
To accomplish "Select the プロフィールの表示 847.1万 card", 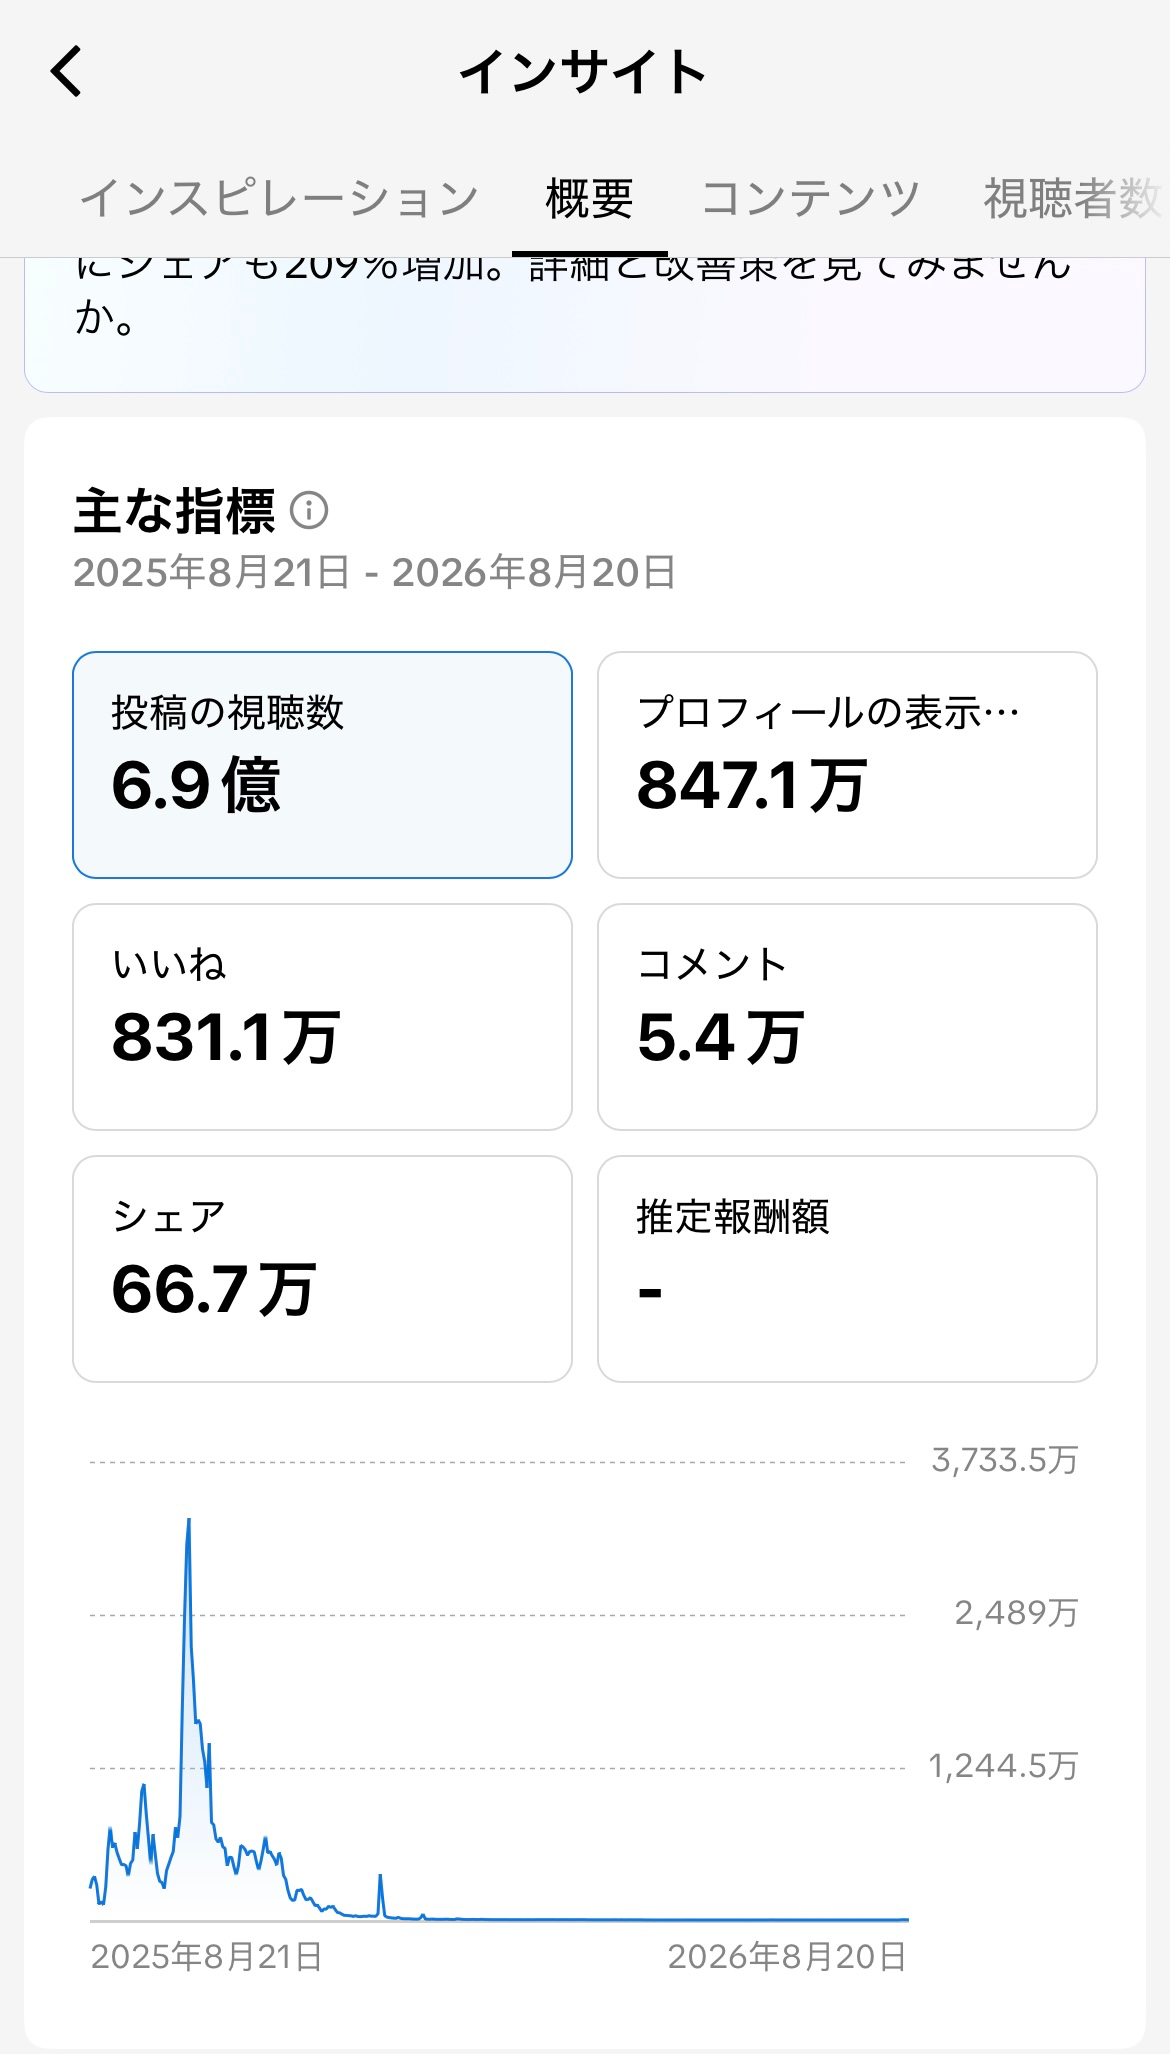I will [847, 765].
